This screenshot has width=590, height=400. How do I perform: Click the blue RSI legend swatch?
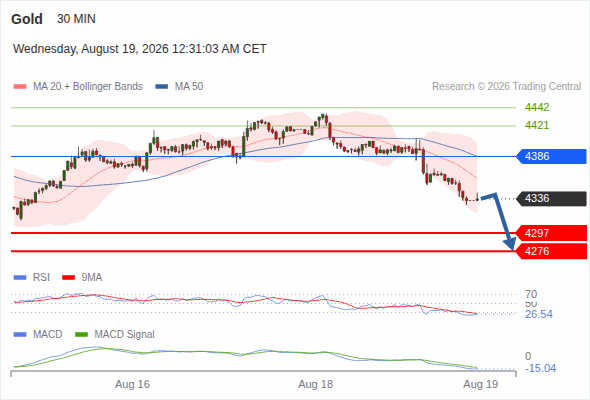(x=20, y=278)
